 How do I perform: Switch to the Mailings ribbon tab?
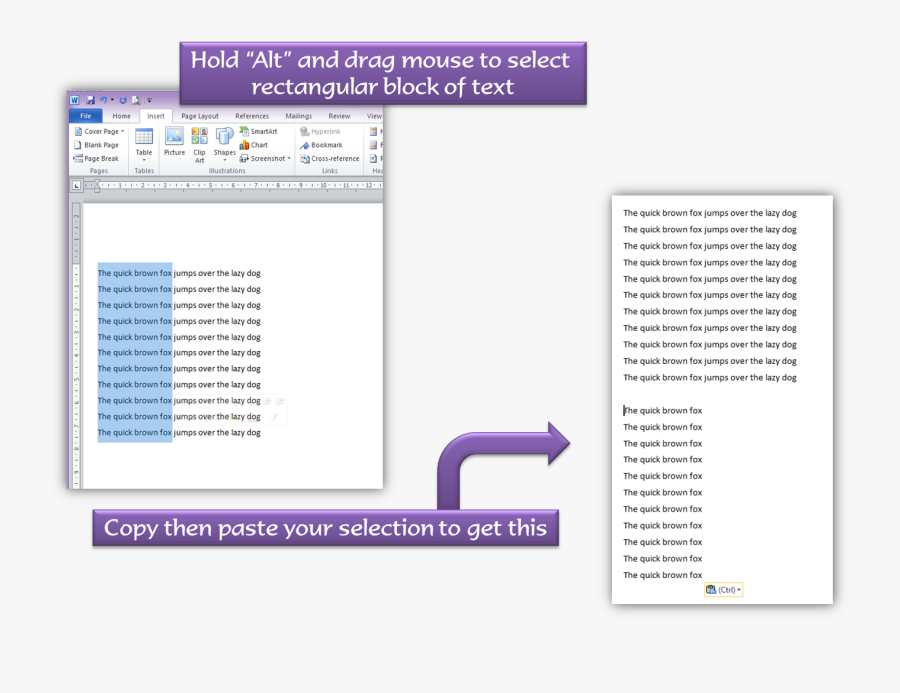pos(299,116)
